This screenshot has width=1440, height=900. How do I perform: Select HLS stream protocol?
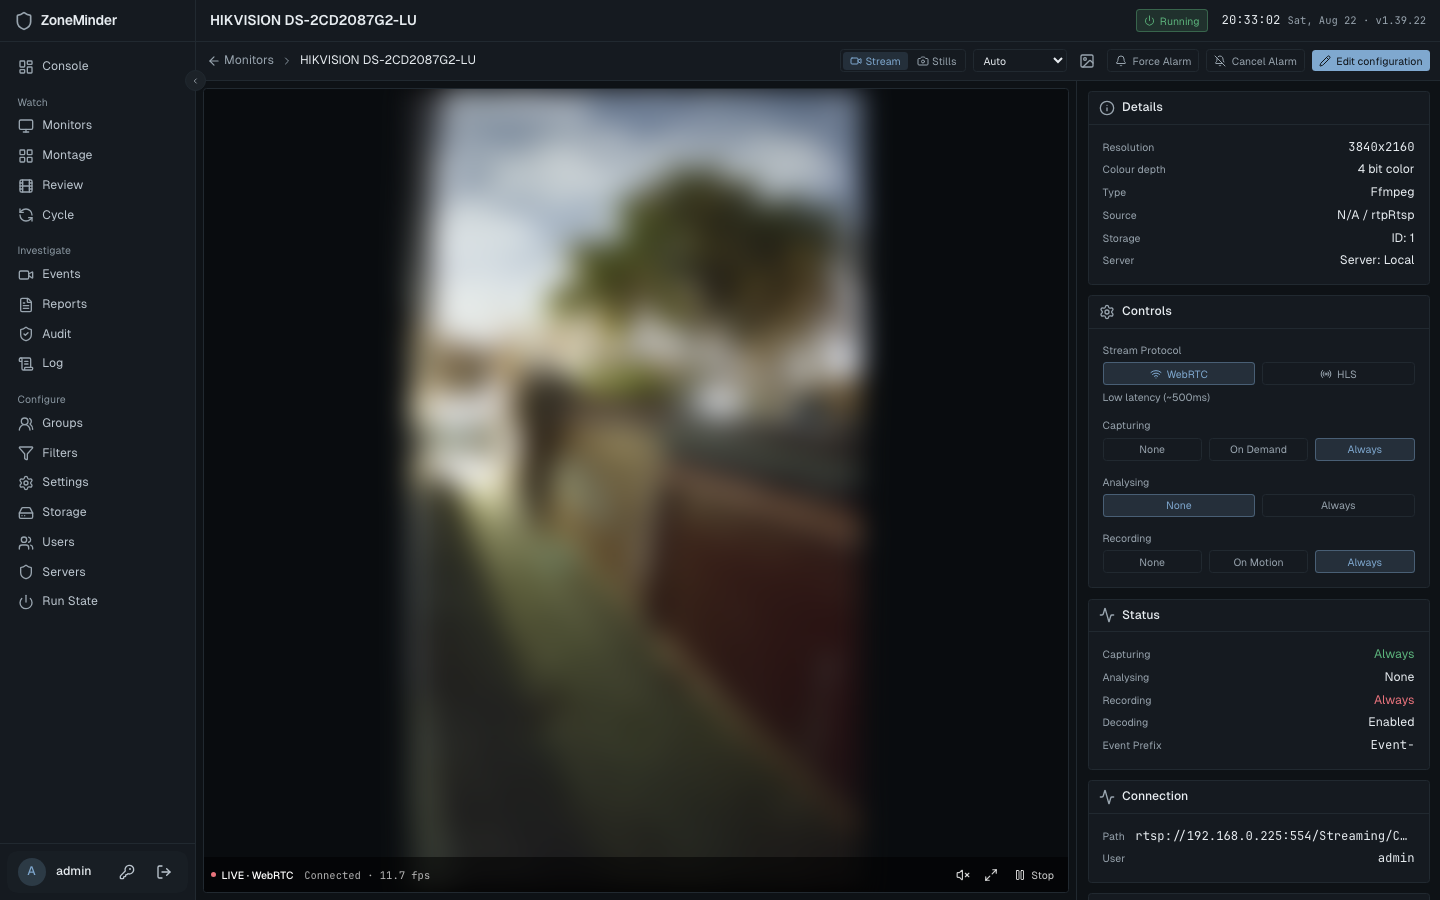click(1338, 374)
